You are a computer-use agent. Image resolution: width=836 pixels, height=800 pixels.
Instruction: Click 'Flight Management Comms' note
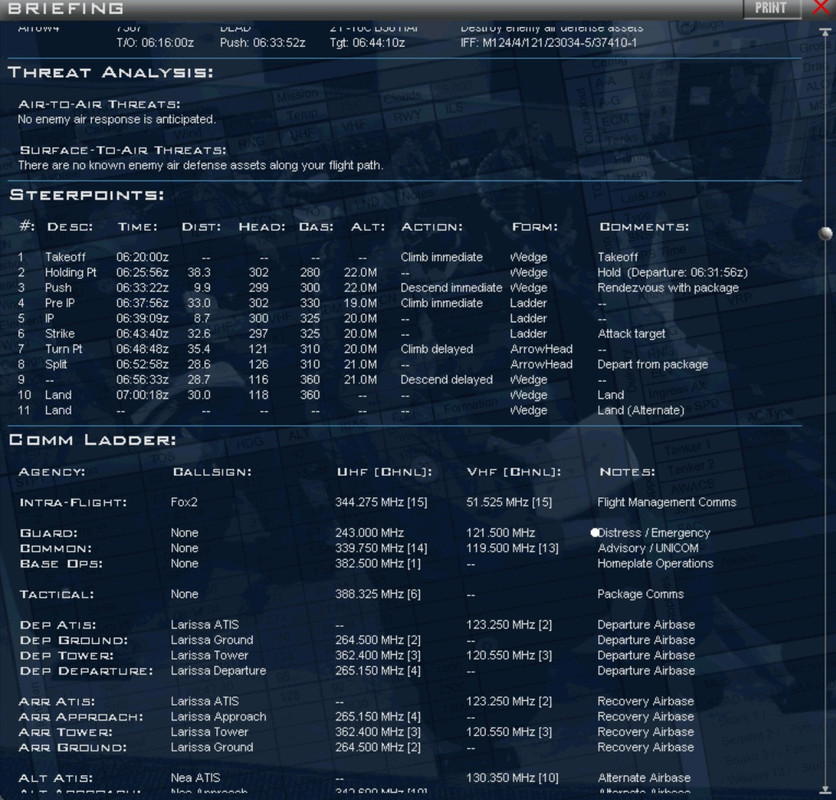(x=666, y=502)
